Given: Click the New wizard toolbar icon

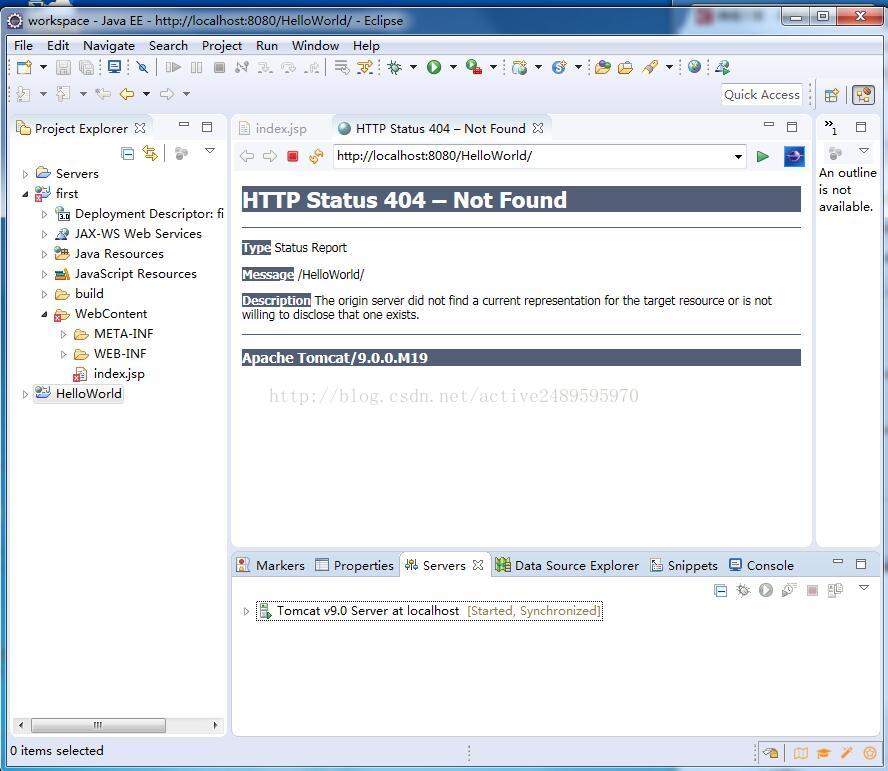Looking at the screenshot, I should pyautogui.click(x=24, y=67).
